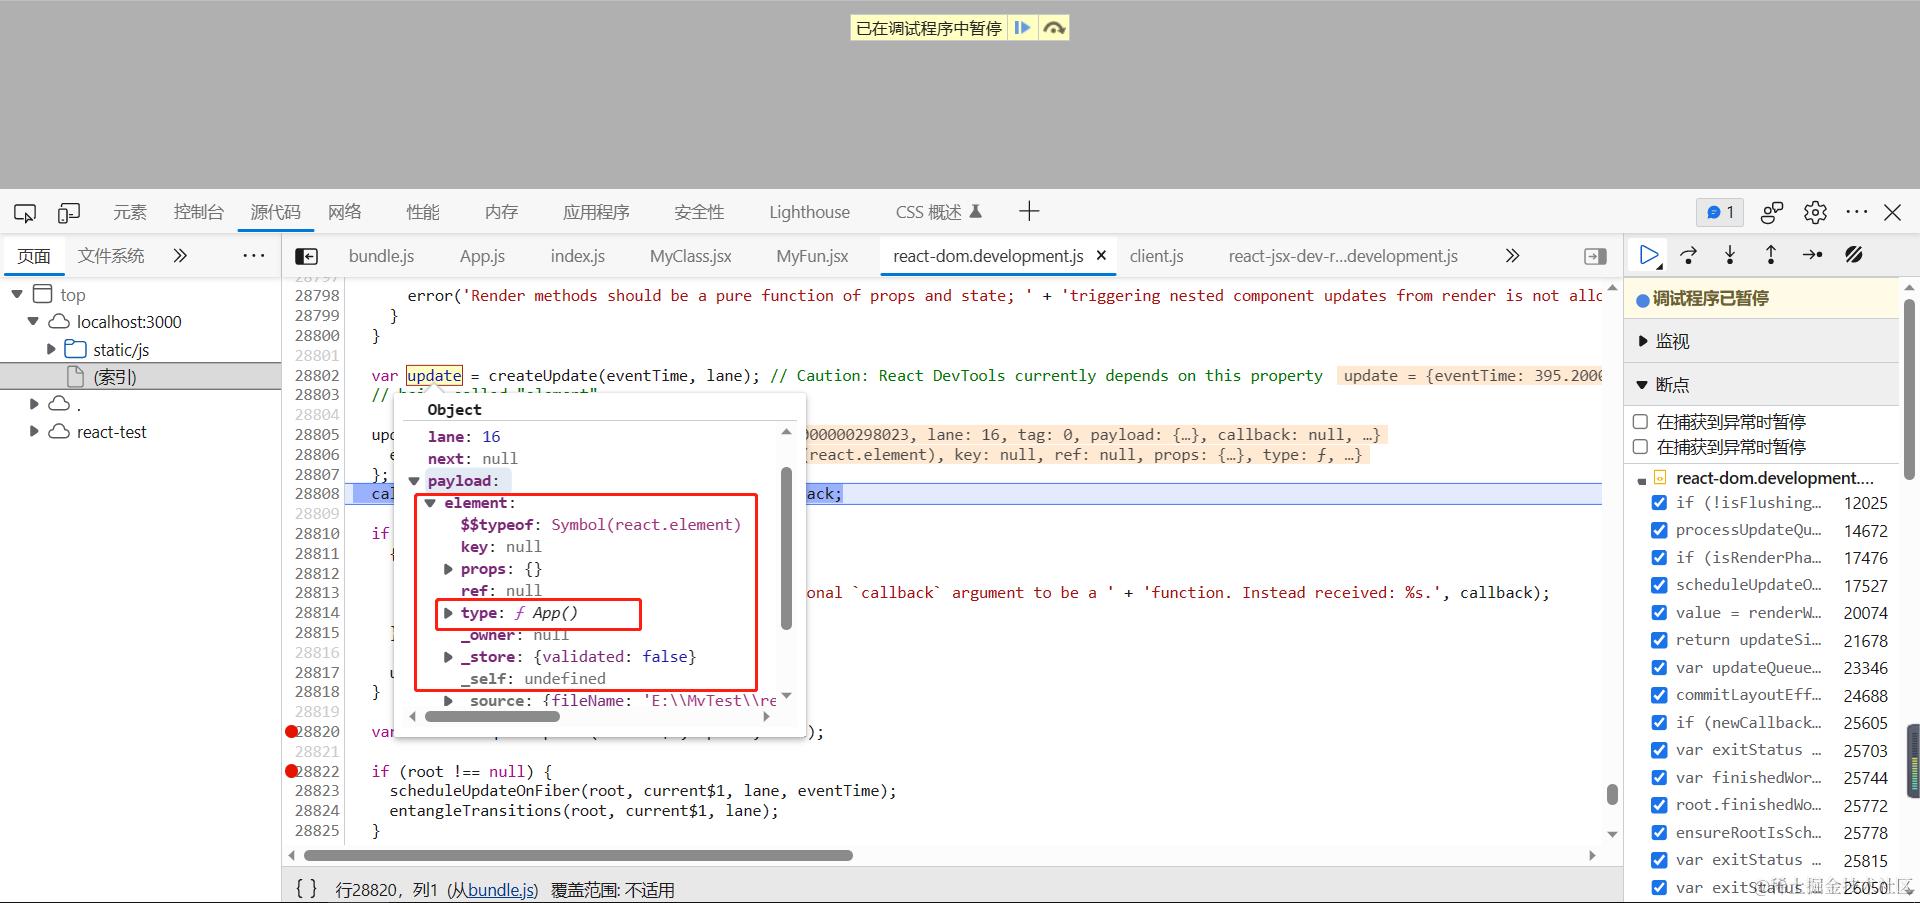Resume script execution in debugger toolbar
This screenshot has width=1920, height=903.
pyautogui.click(x=1649, y=255)
